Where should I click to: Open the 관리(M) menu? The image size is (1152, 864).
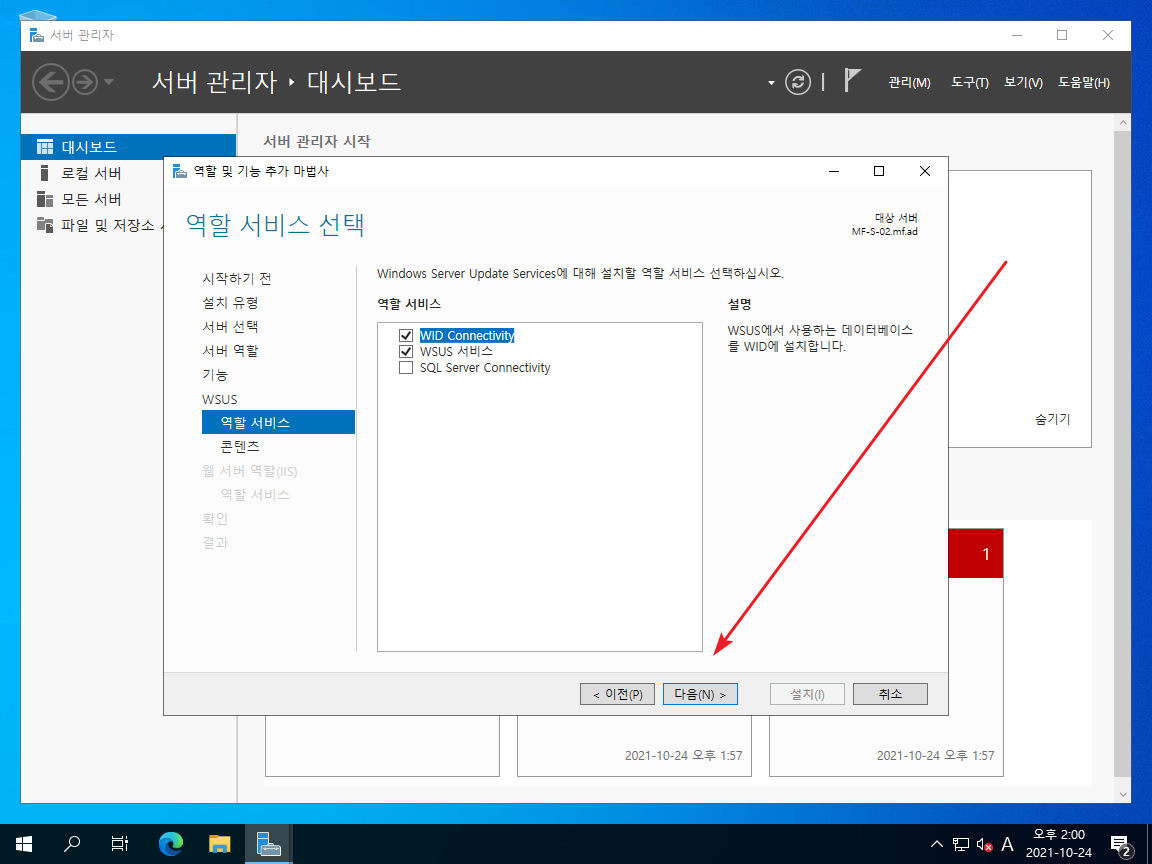(909, 82)
